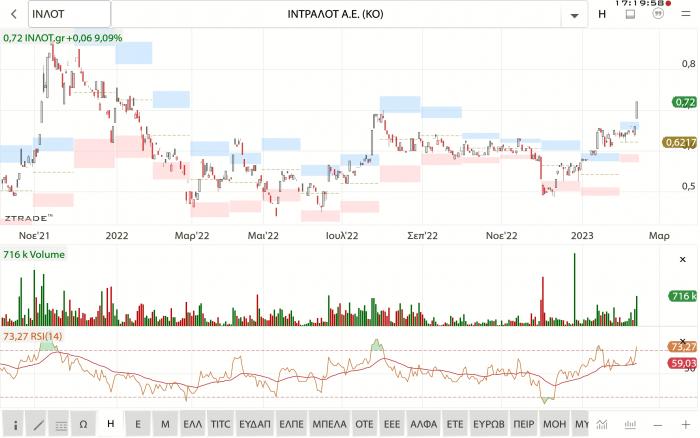Click the INΛOT symbol search field
This screenshot has width=700, height=438.
68,15
